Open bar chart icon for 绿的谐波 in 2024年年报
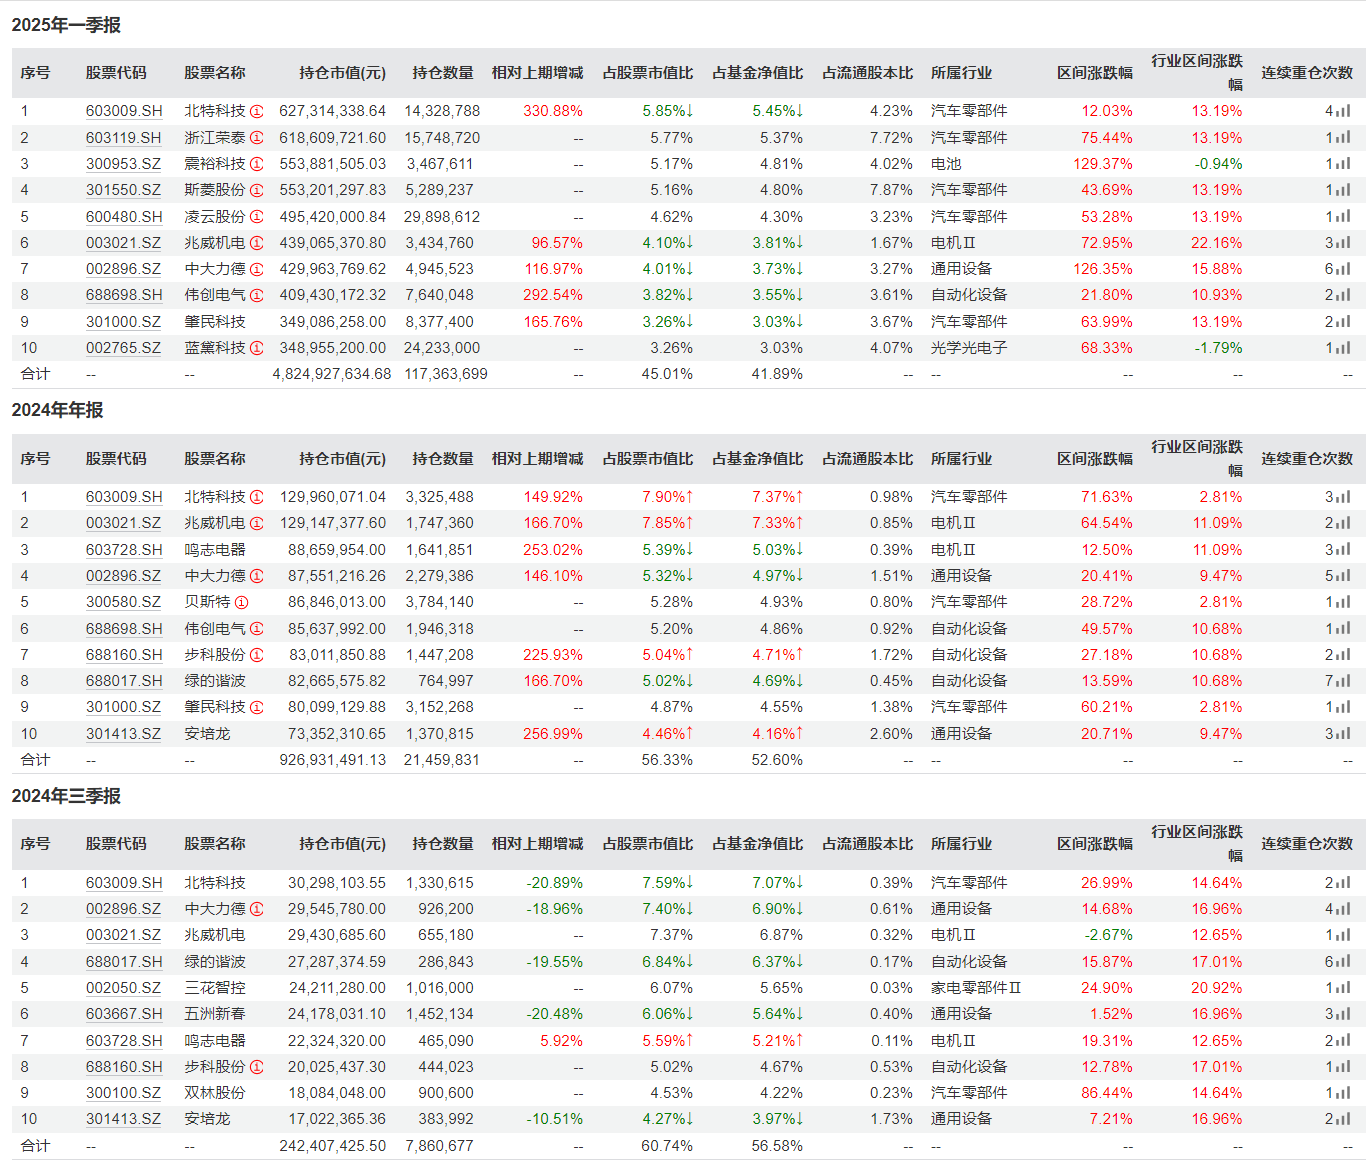Viewport: 1366px width, 1170px height. pos(1343,681)
